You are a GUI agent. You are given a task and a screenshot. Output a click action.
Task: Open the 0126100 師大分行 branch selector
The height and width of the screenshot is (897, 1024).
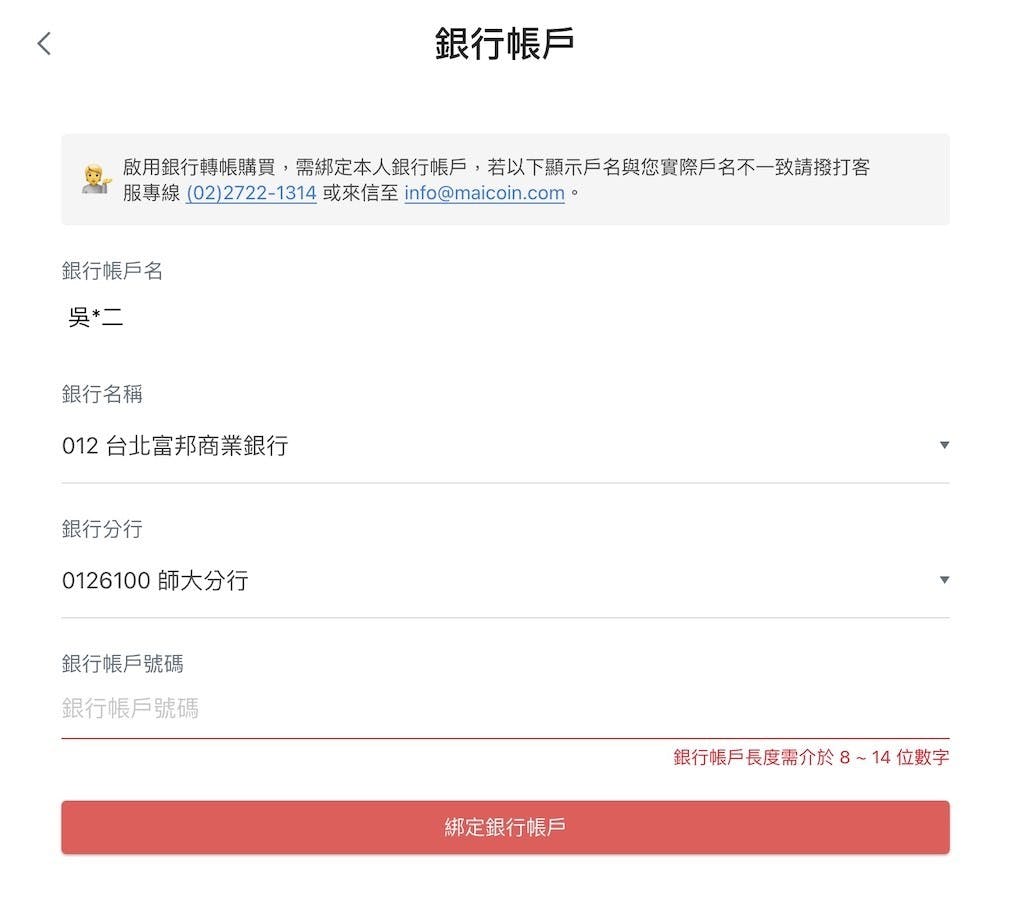point(155,581)
